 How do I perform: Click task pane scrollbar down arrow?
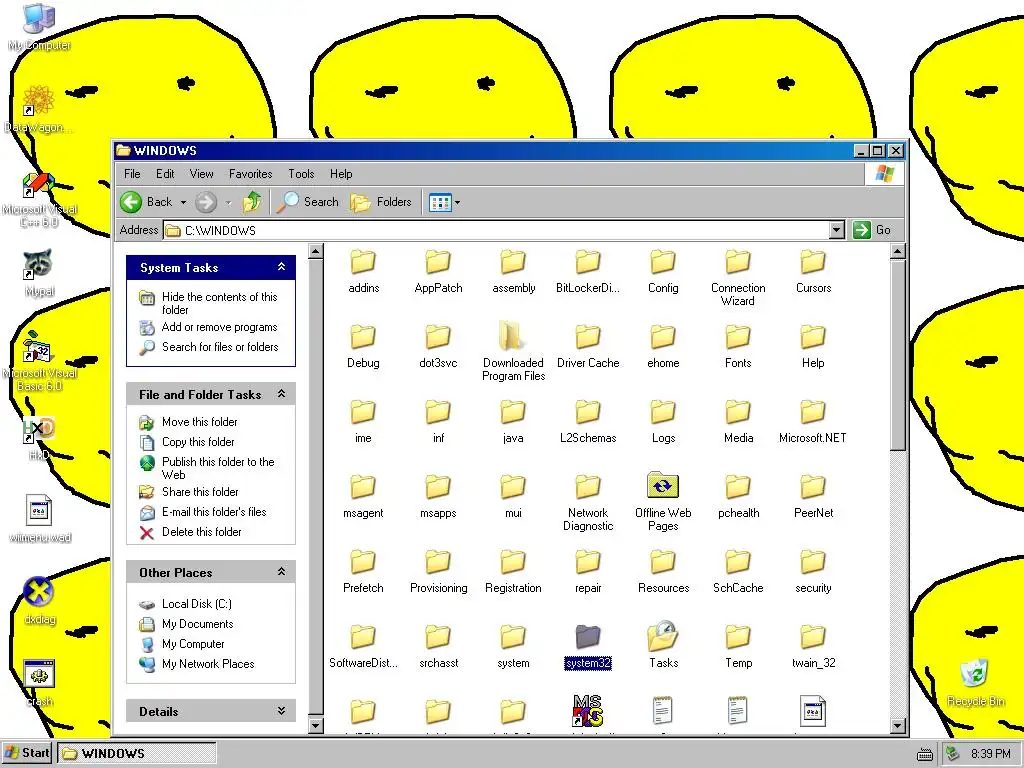pyautogui.click(x=315, y=726)
